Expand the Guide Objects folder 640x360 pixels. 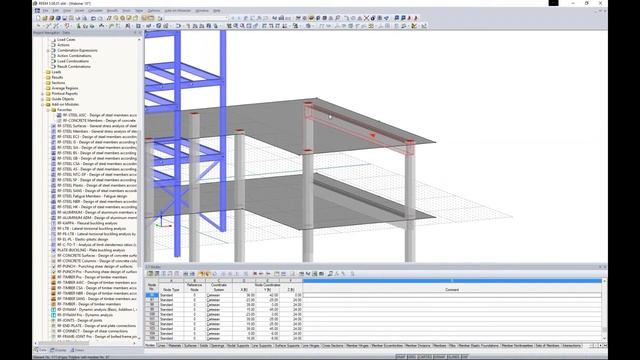pos(42,99)
